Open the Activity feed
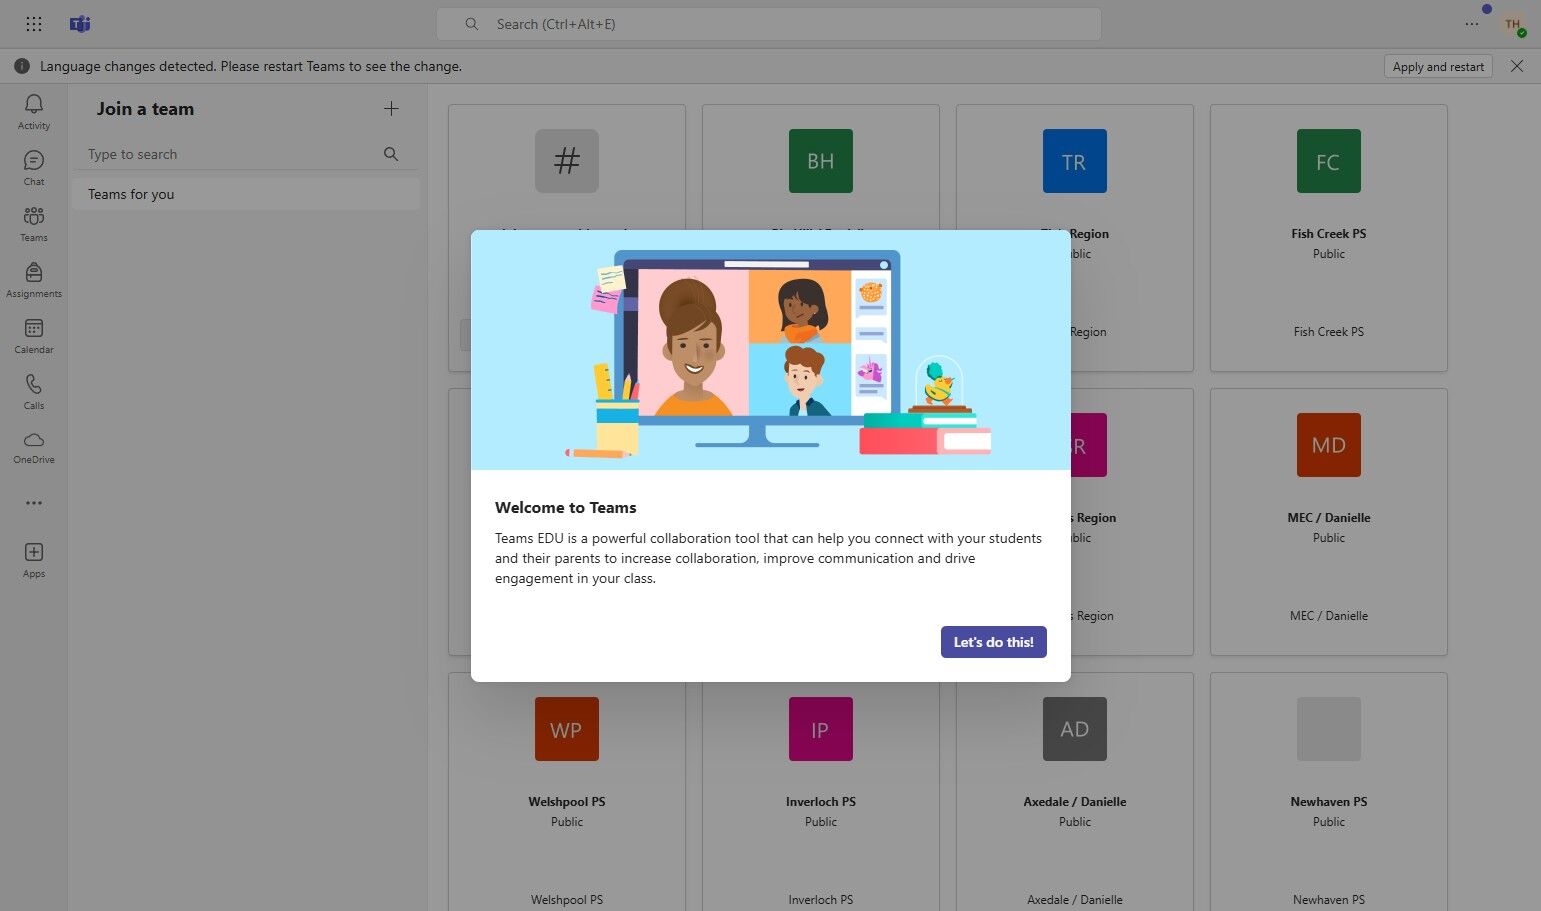The width and height of the screenshot is (1541, 911). [x=34, y=111]
